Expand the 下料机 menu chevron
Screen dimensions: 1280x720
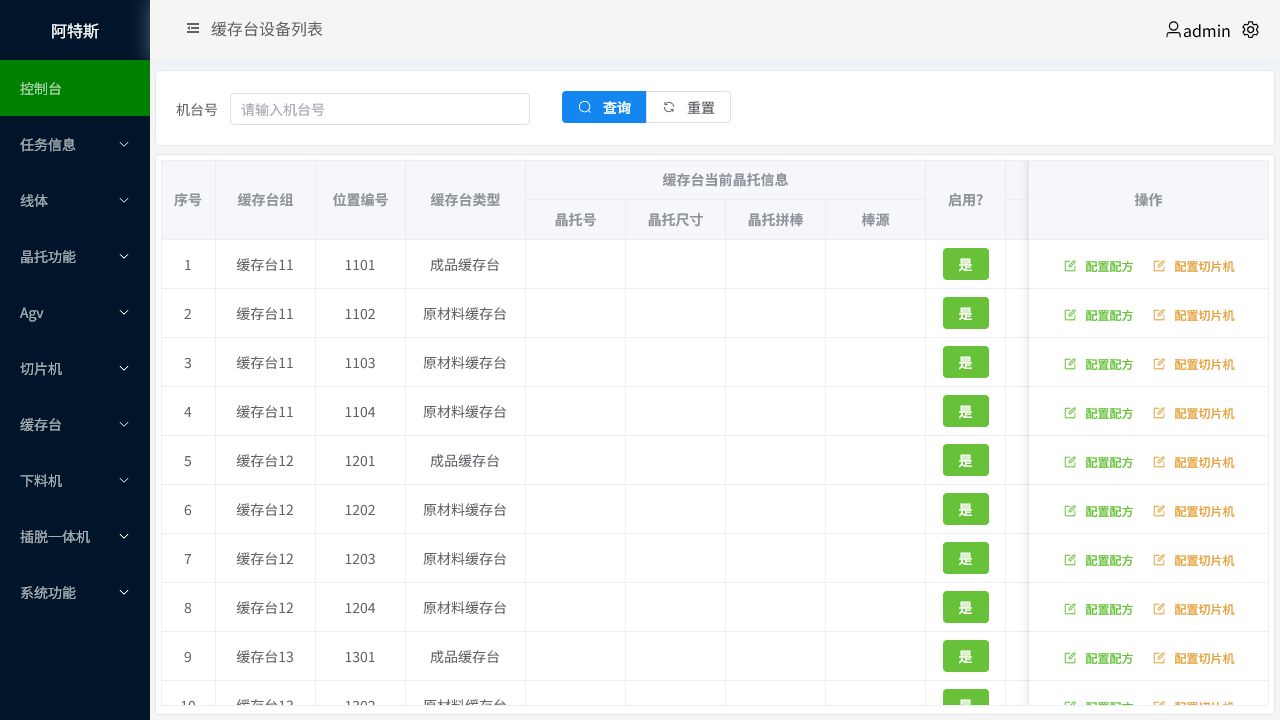124,480
